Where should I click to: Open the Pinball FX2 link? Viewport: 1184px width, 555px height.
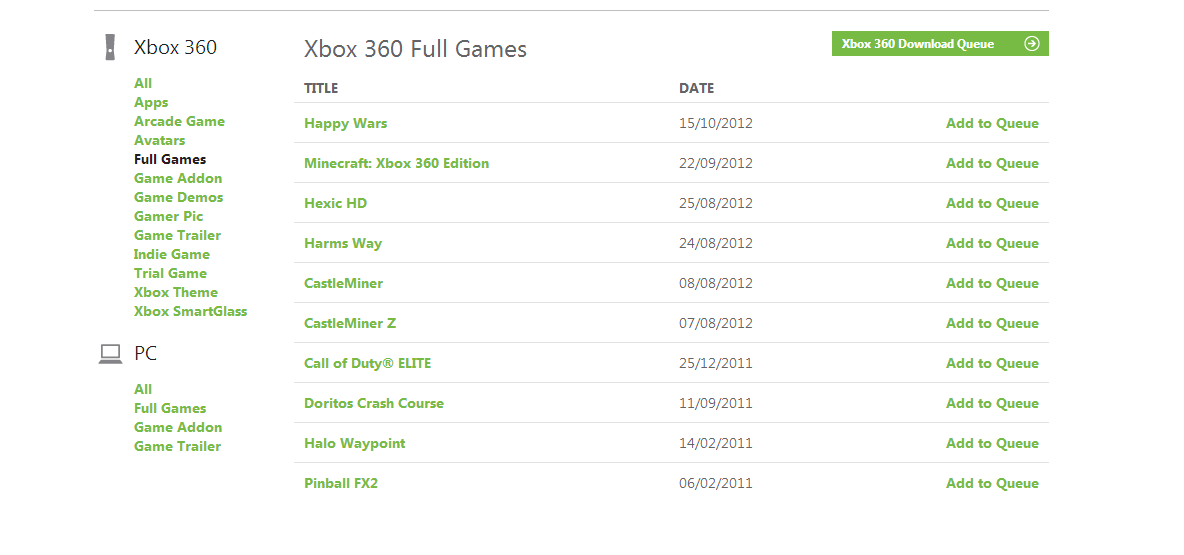coord(341,483)
